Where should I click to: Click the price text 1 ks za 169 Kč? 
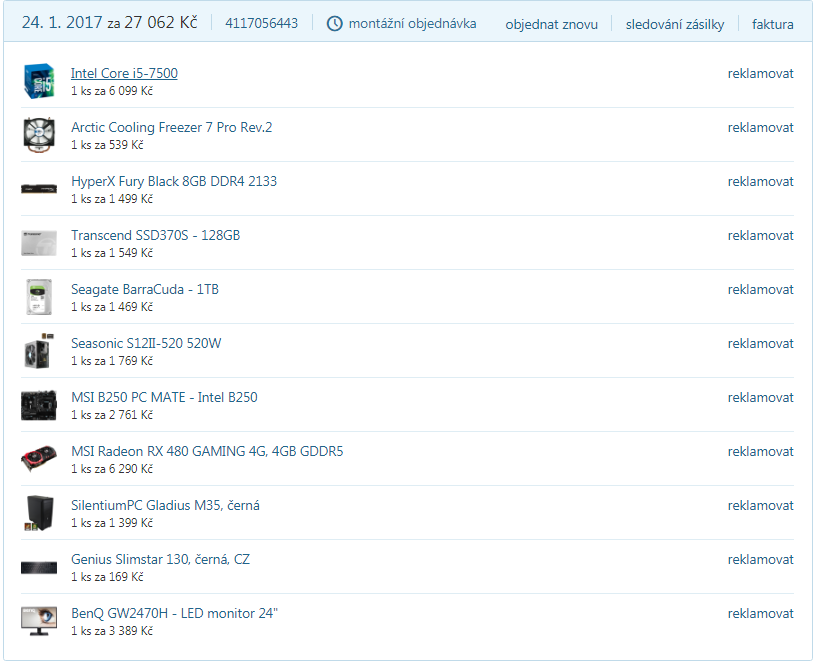[107, 577]
